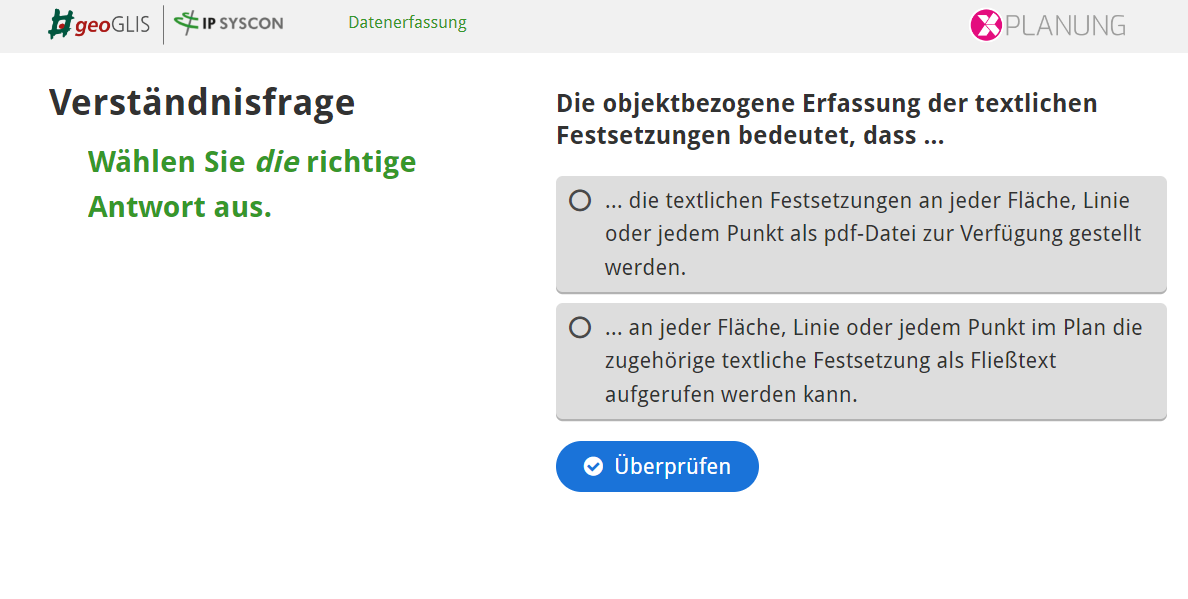Select the IP SYSCON logo

228,23
